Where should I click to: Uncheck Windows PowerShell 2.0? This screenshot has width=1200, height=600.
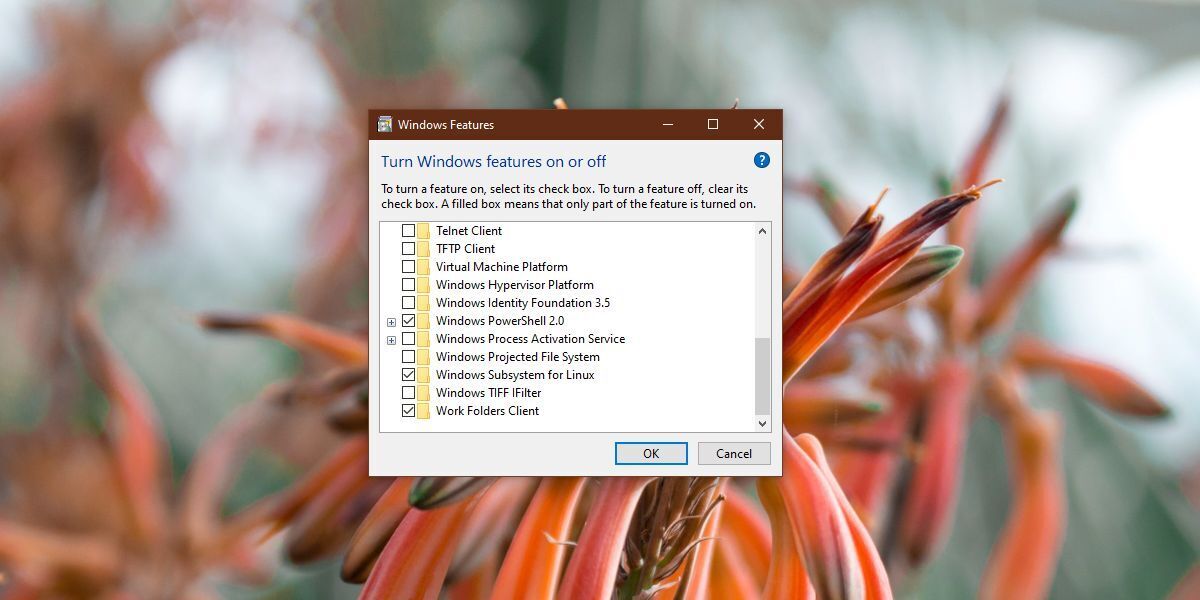[x=406, y=320]
